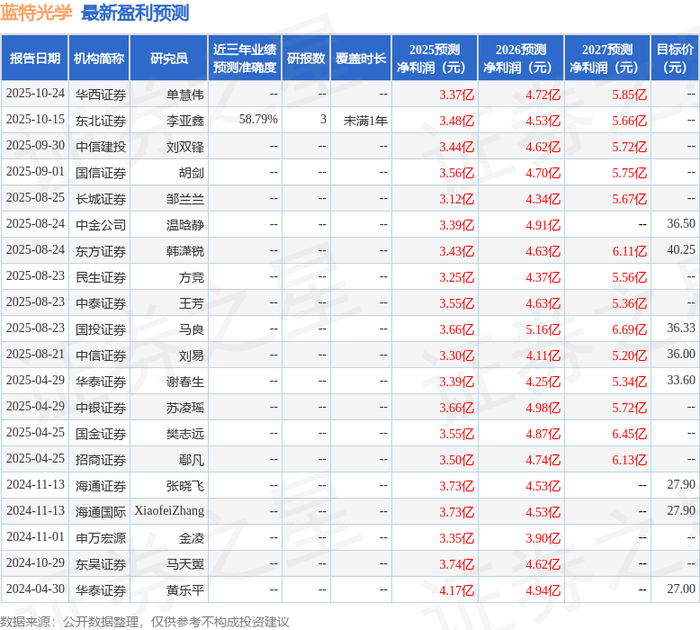Select researcher 王芳
This screenshot has height=630, width=700.
click(x=192, y=304)
